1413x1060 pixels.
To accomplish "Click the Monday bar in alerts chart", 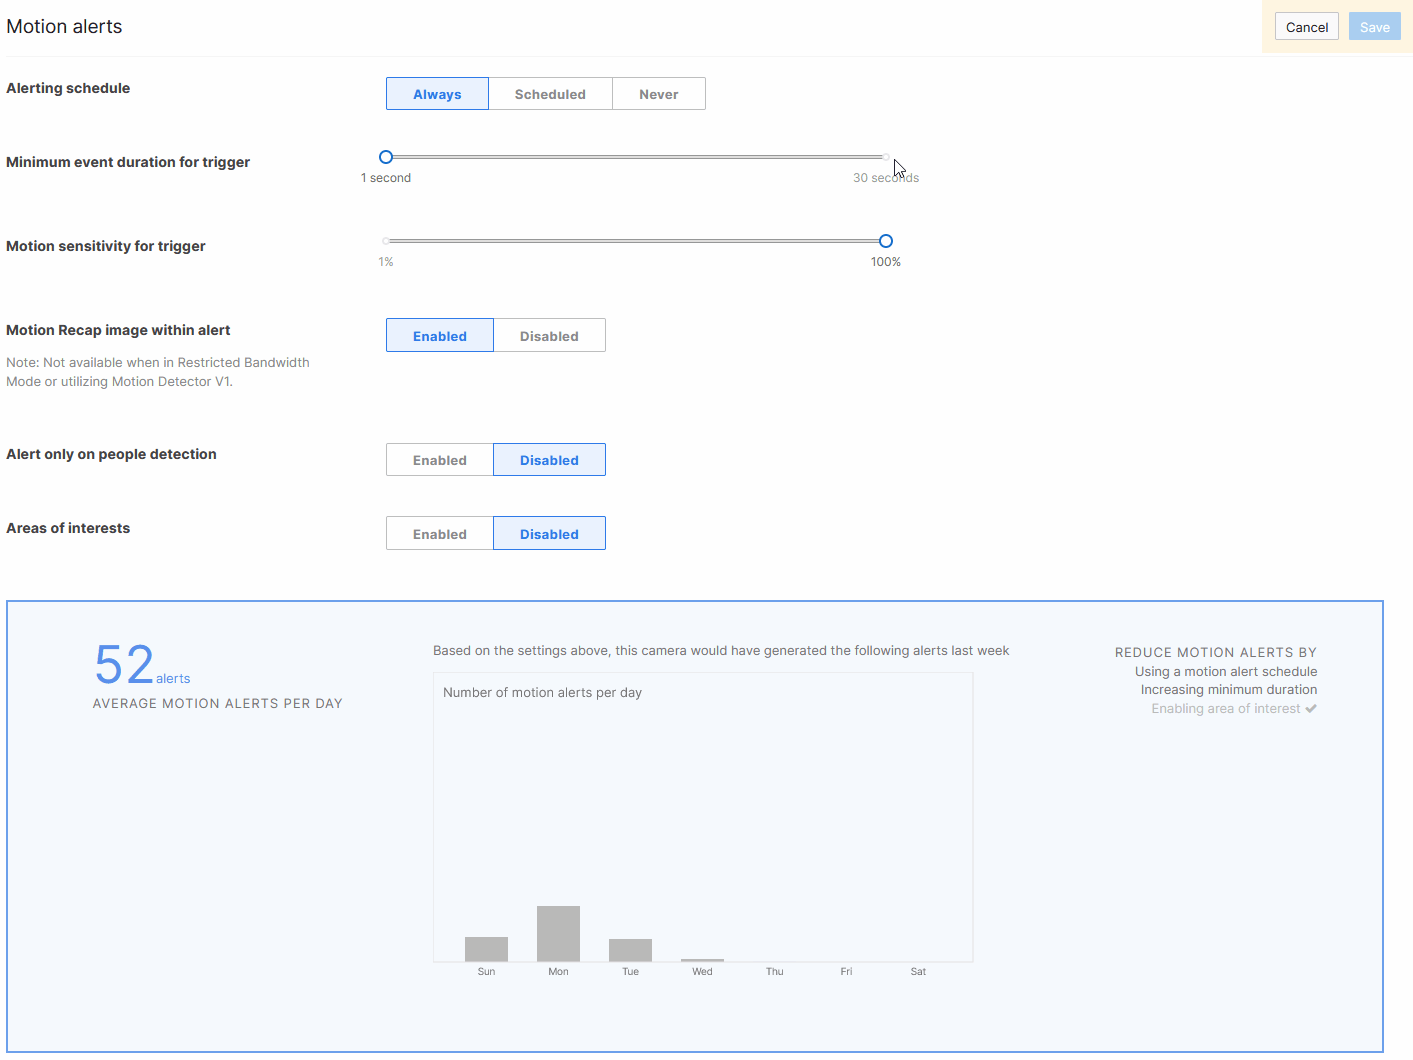I will pyautogui.click(x=558, y=934).
